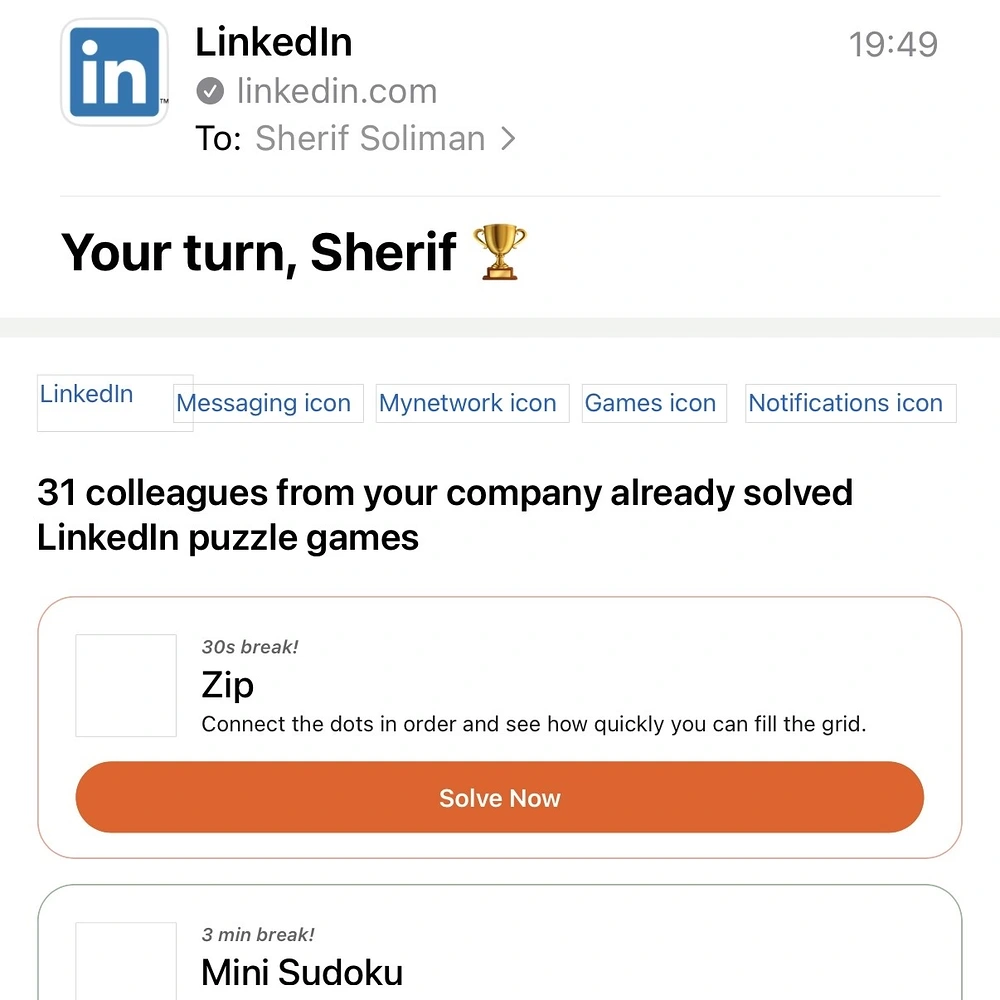Screen dimensions: 1000x1000
Task: Select the 30s break! label above Zip
Action: 249,647
